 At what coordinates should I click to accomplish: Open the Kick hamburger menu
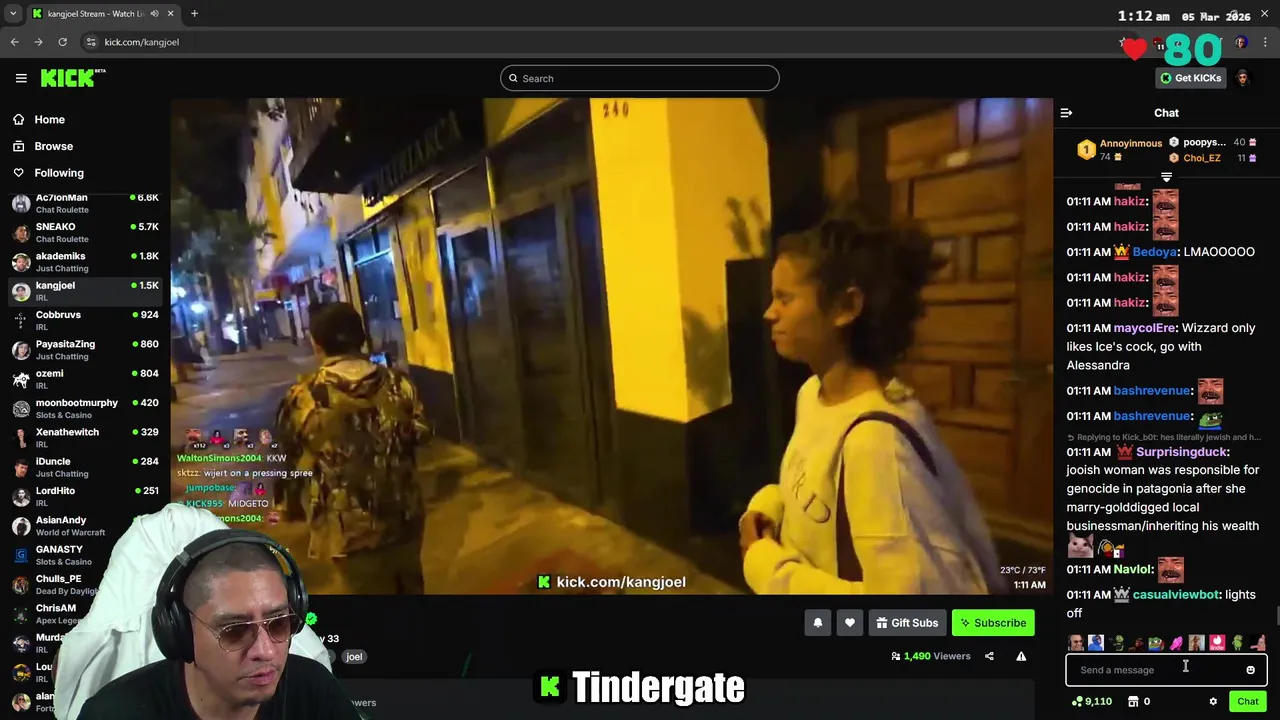coord(21,78)
